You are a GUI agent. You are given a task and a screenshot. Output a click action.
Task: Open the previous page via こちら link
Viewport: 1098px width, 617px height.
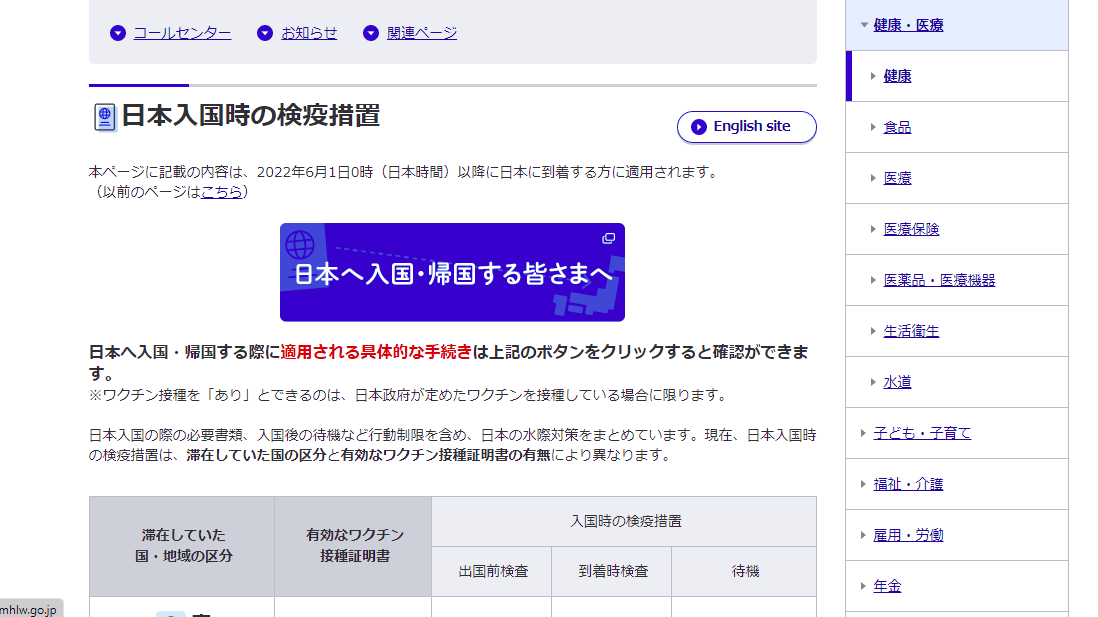221,191
